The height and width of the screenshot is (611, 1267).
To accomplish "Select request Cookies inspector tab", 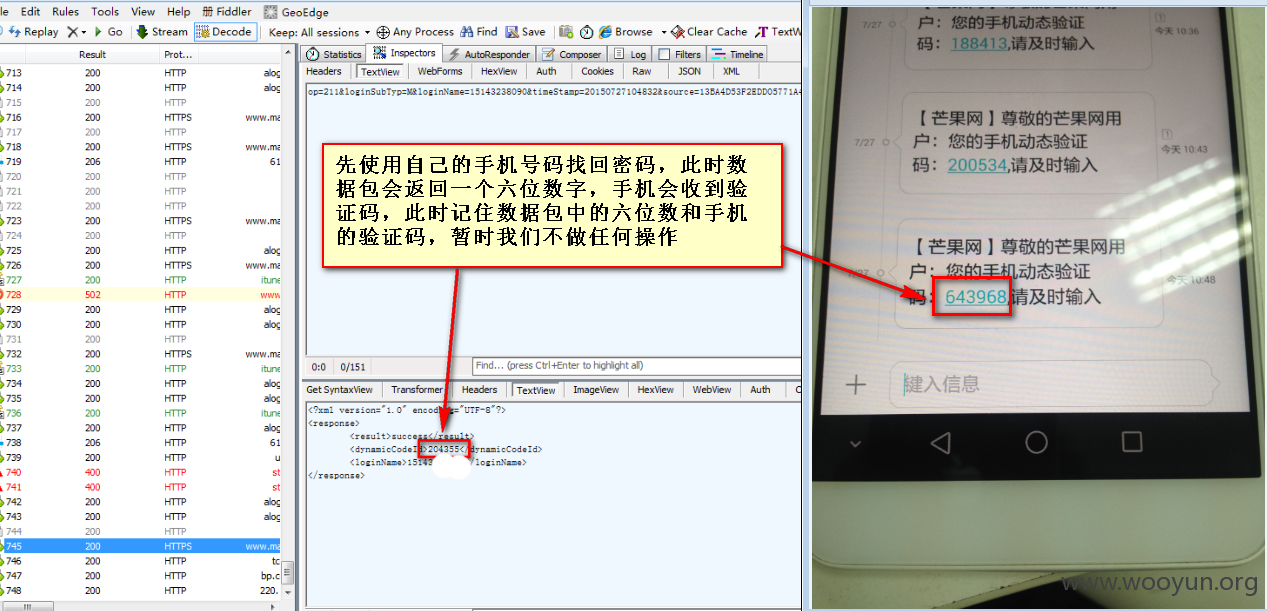I will coord(597,71).
